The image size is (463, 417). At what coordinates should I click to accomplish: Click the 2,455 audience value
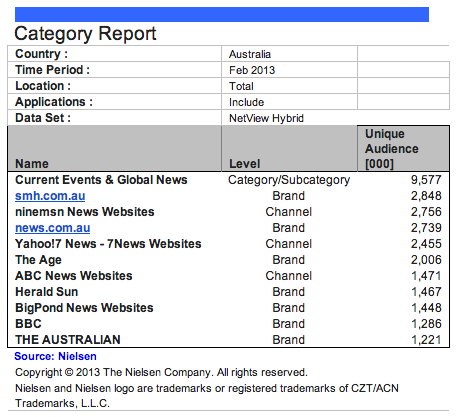426,244
